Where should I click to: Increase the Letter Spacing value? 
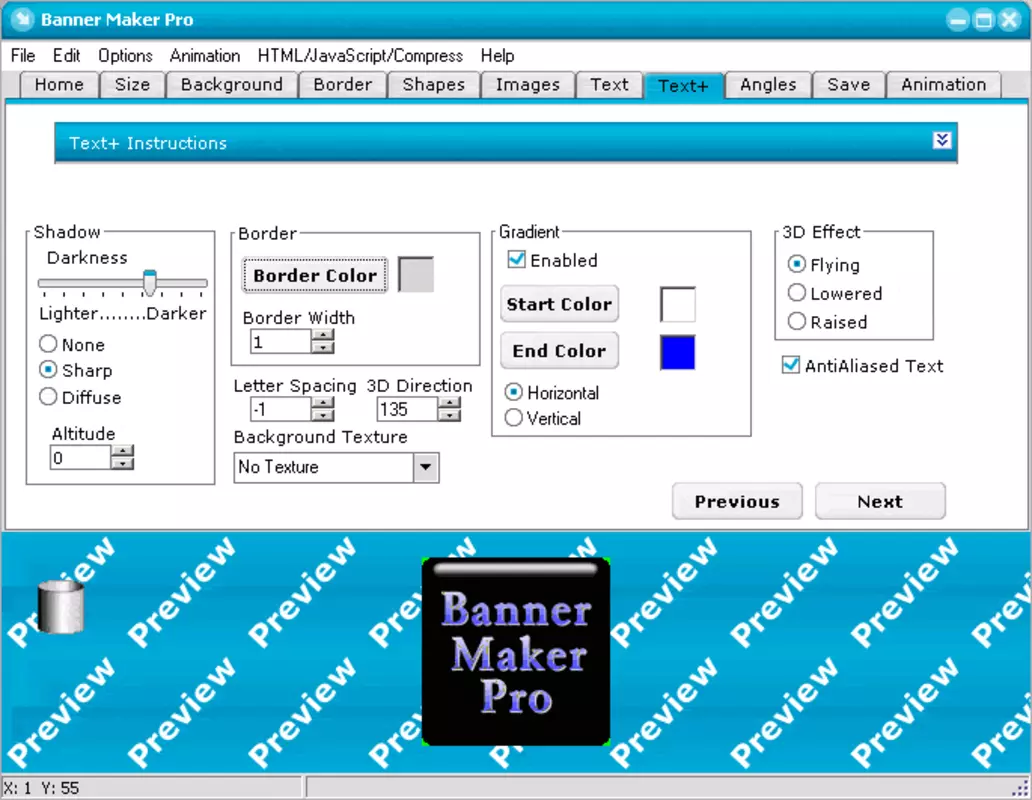point(322,403)
